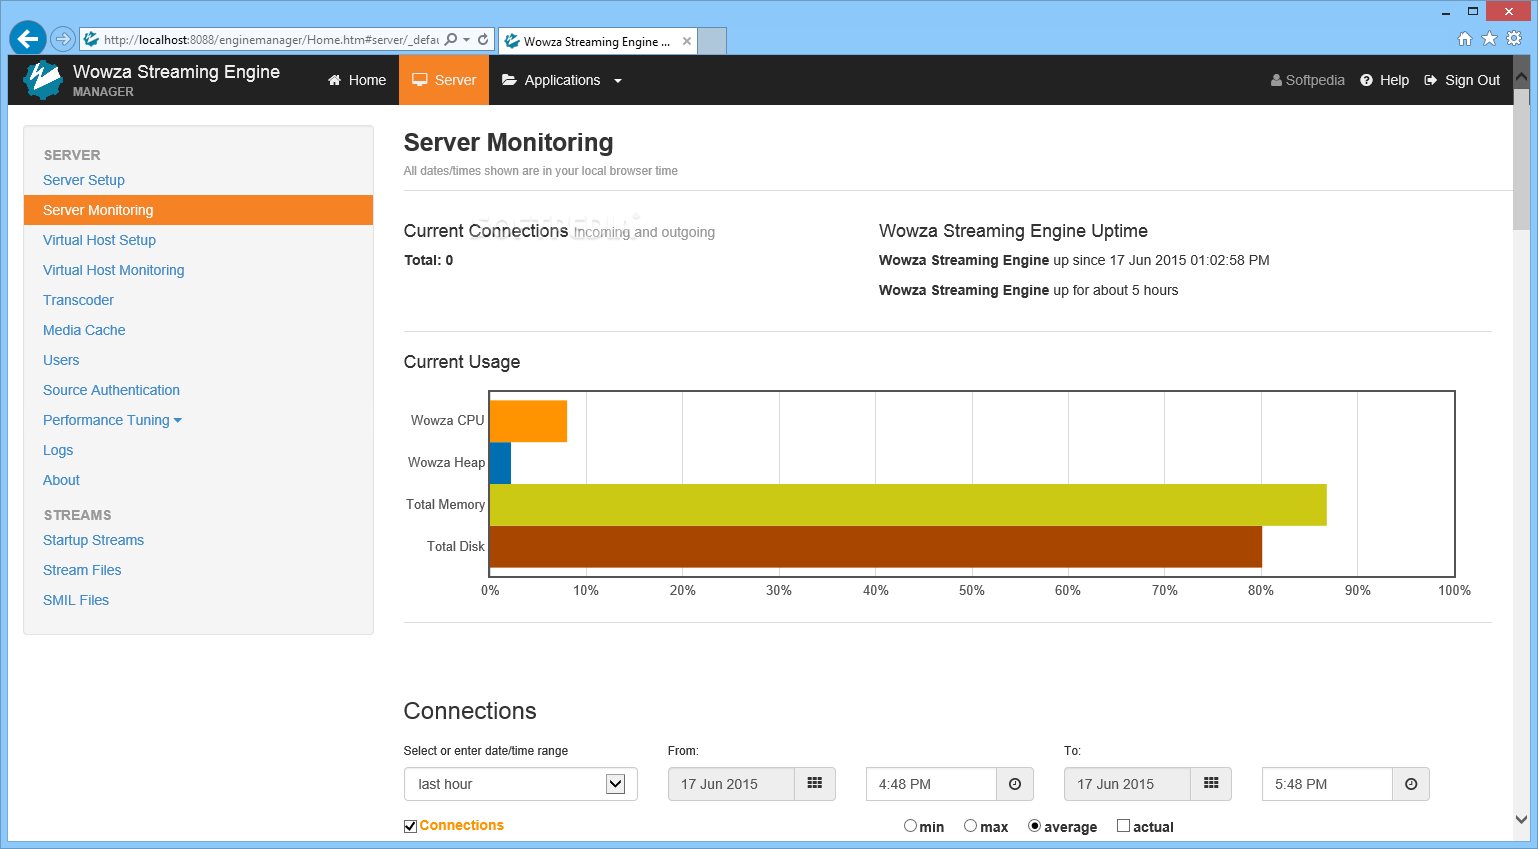Open the last hour time range dropdown
The height and width of the screenshot is (849, 1538).
(521, 784)
